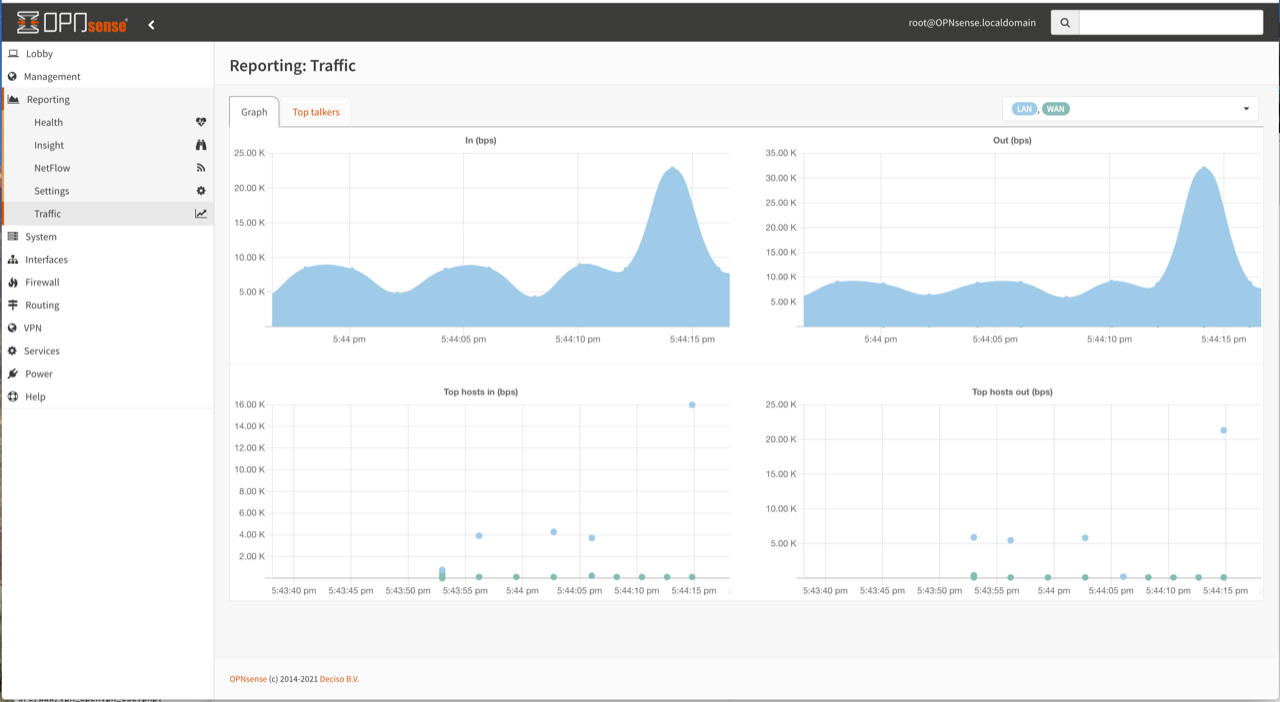Click the magnifier search icon
Image resolution: width=1280 pixels, height=702 pixels.
tap(1065, 23)
